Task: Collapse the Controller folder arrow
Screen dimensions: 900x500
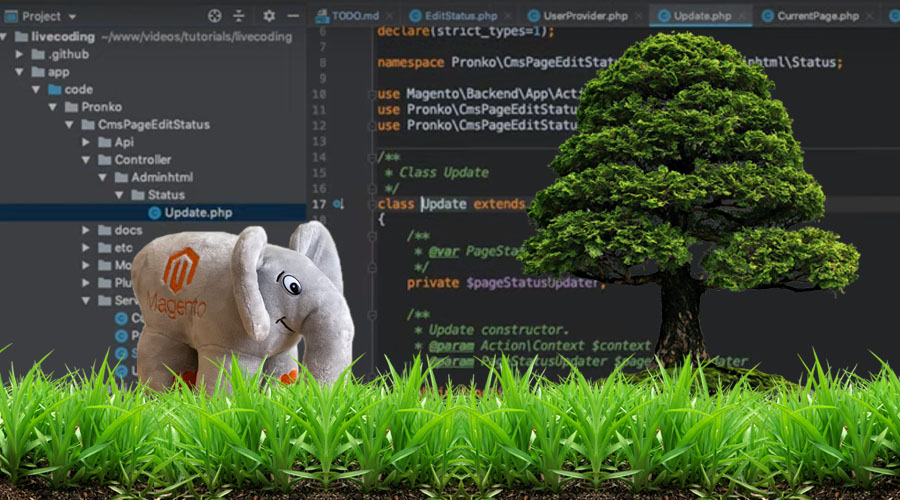Action: click(x=86, y=160)
